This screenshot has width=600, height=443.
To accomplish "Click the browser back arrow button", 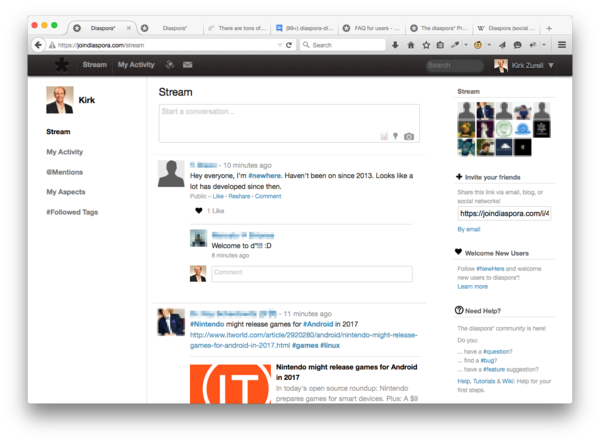I will click(38, 45).
